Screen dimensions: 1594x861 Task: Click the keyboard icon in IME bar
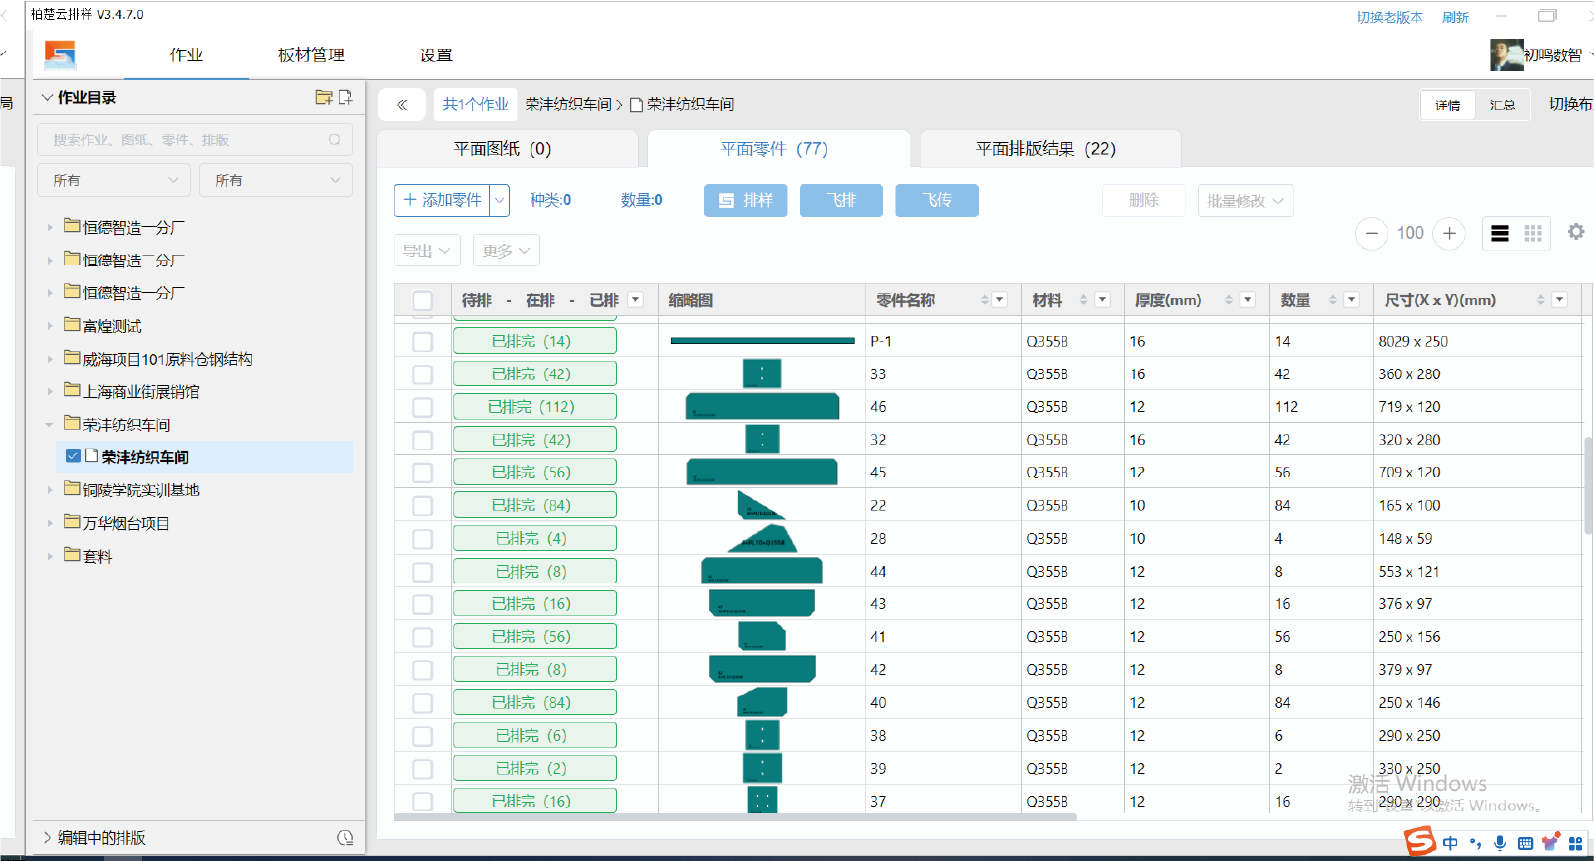point(1525,843)
